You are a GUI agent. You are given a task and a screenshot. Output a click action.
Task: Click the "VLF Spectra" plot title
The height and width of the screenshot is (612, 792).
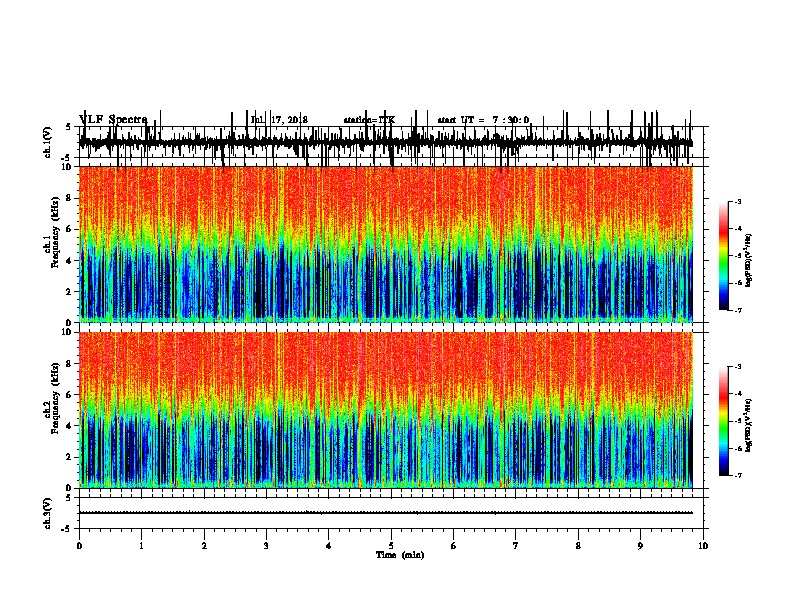pyautogui.click(x=113, y=120)
